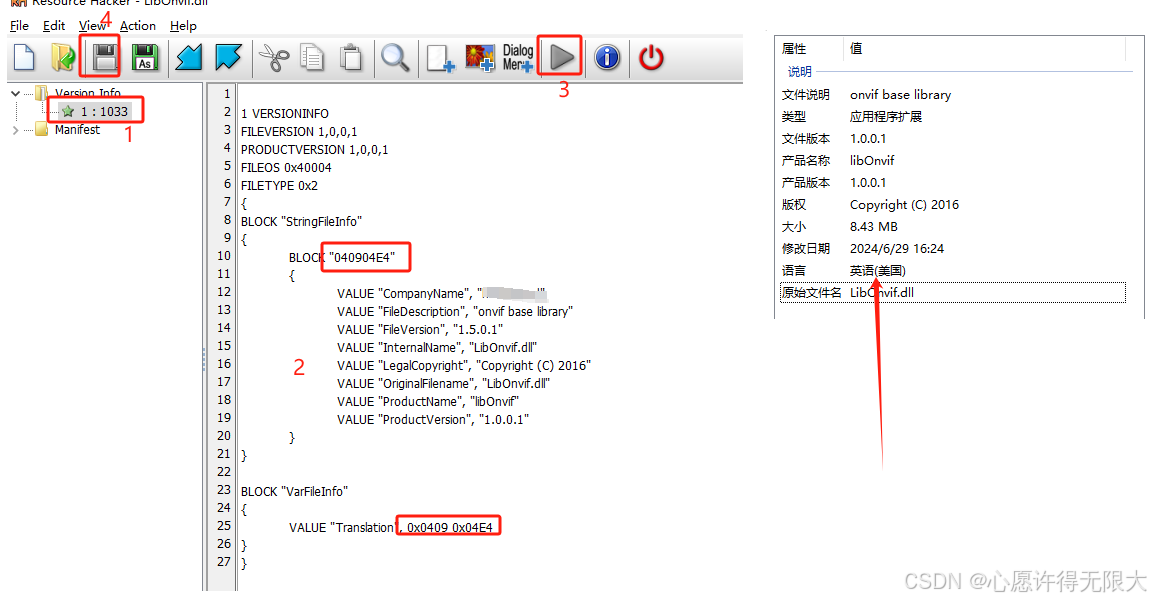The width and height of the screenshot is (1151, 601).
Task: Copy using the pages icon
Action: [313, 57]
